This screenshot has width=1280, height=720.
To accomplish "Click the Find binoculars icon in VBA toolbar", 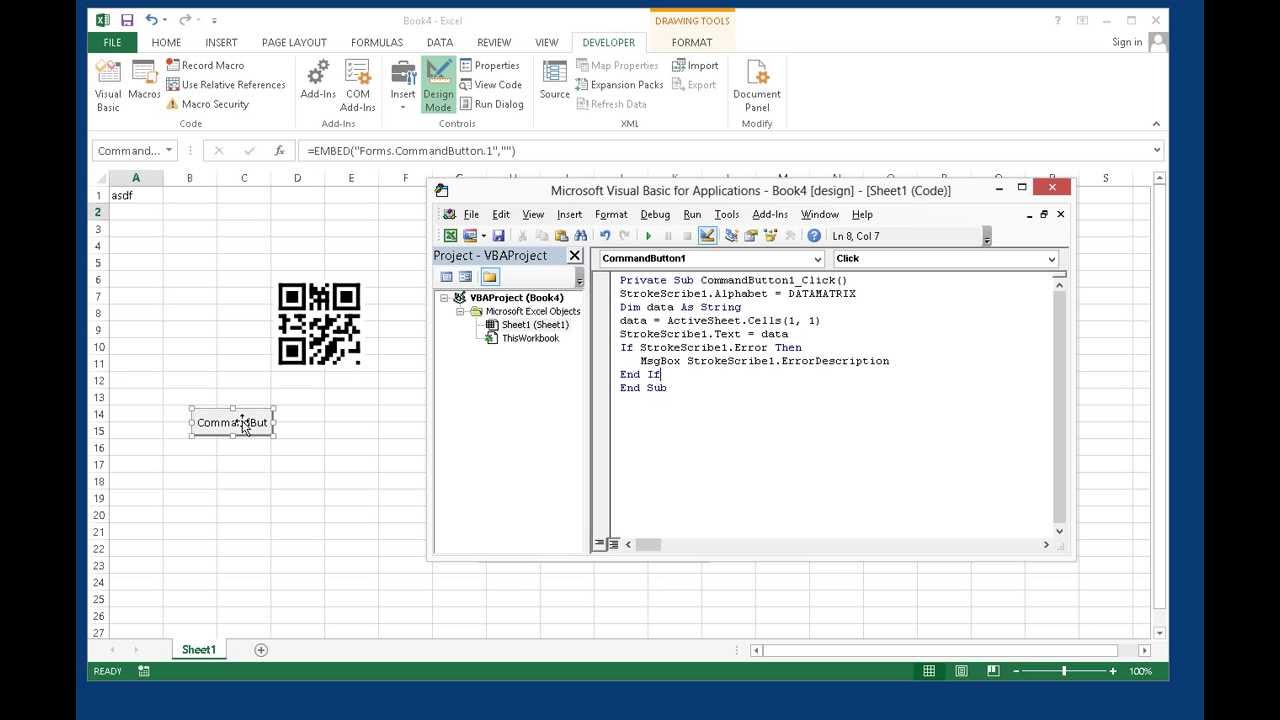I will coord(580,236).
